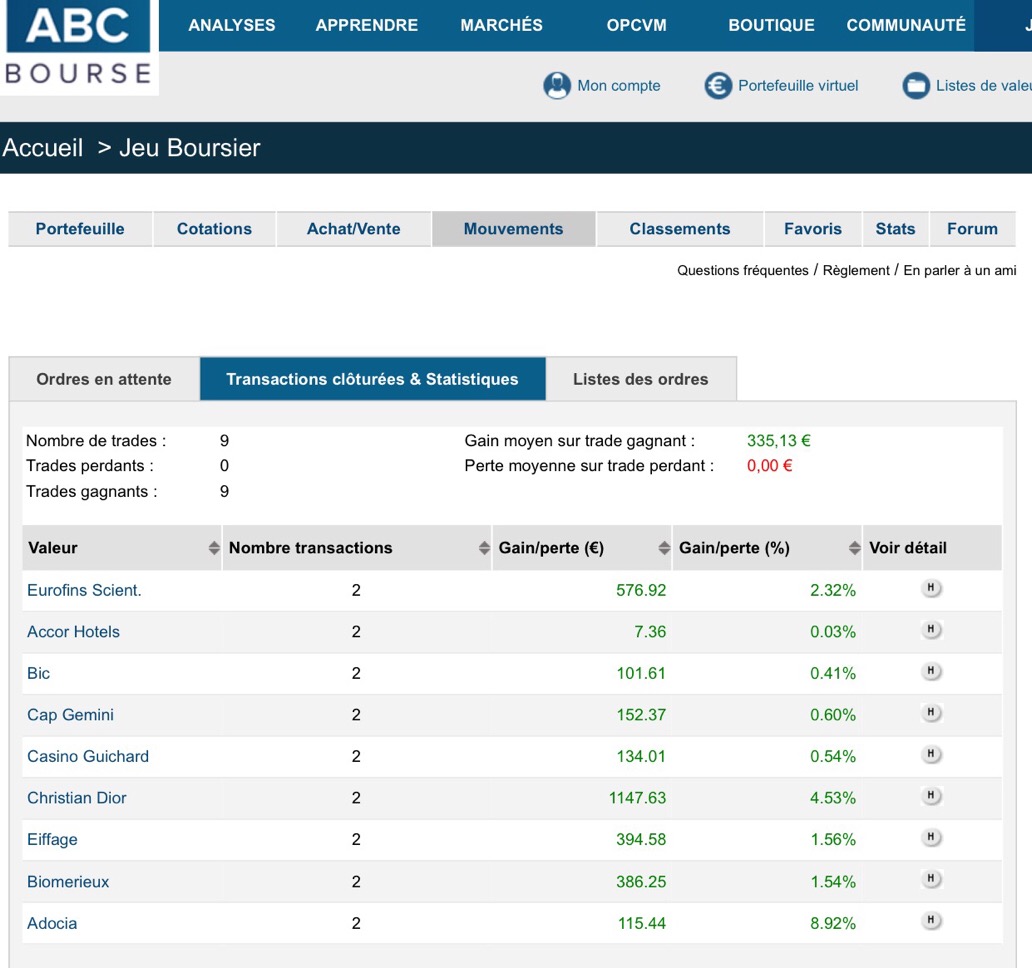Open the Adocia stock link

52,923
